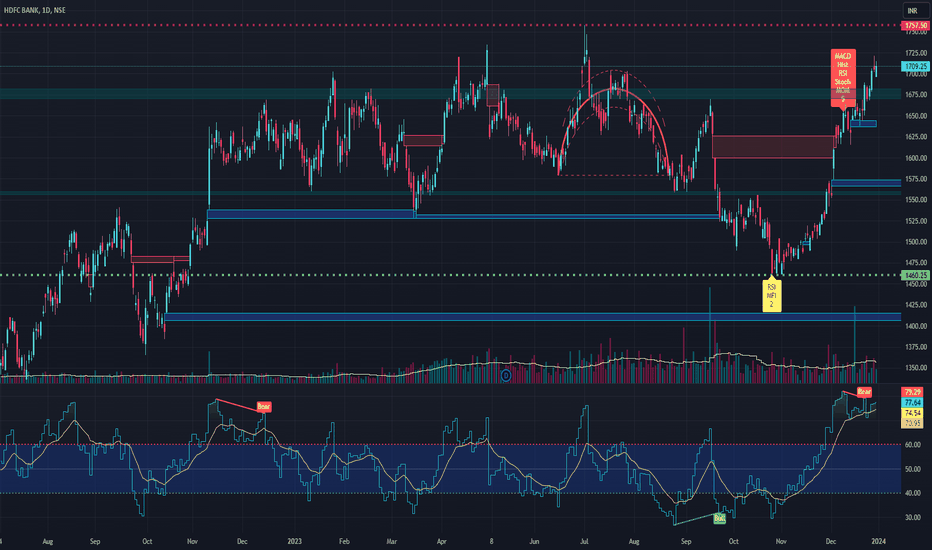Viewport: 932px width, 550px height.
Task: Click the yellow RSI MFI 2 signal label
Action: 772,296
